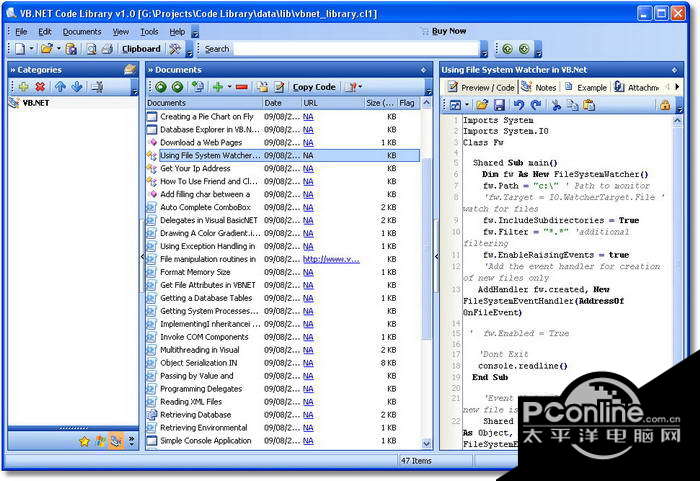Click the document edit pencil icon in Documents toolbar
This screenshot has width=700, height=481.
(279, 87)
